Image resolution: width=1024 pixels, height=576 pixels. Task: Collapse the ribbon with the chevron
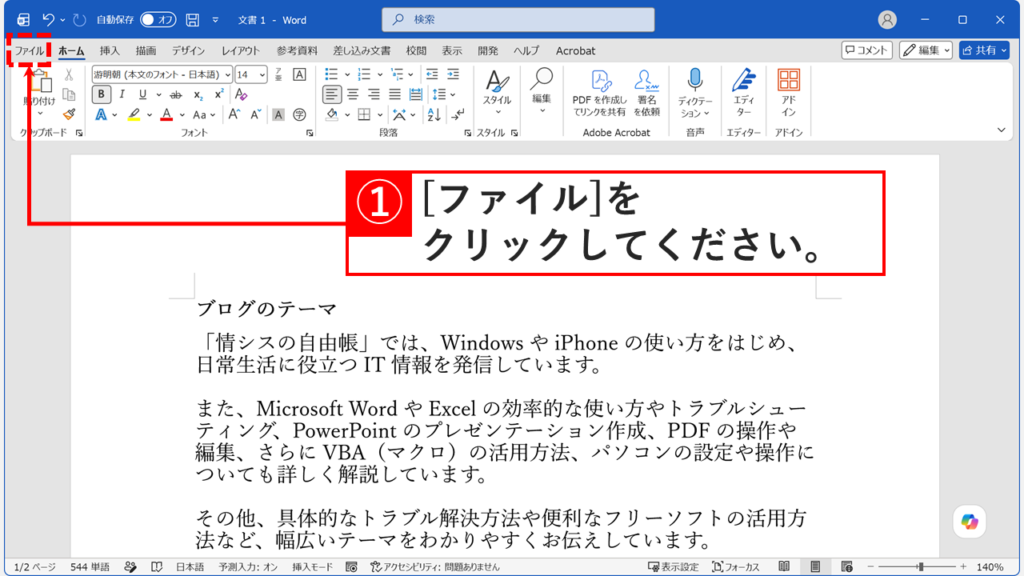(1001, 131)
